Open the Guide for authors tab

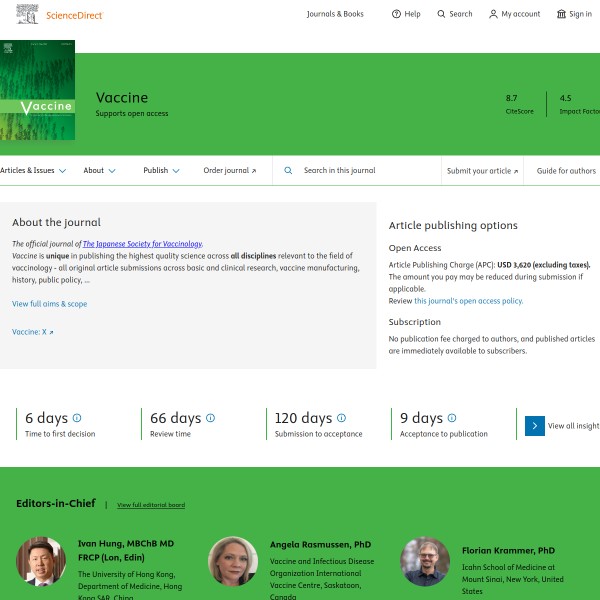click(x=566, y=171)
